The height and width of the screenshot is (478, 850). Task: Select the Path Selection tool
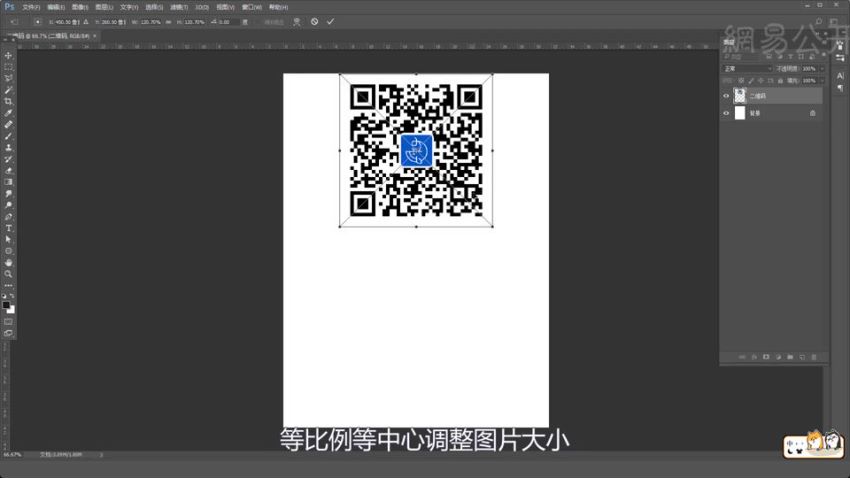(8, 240)
